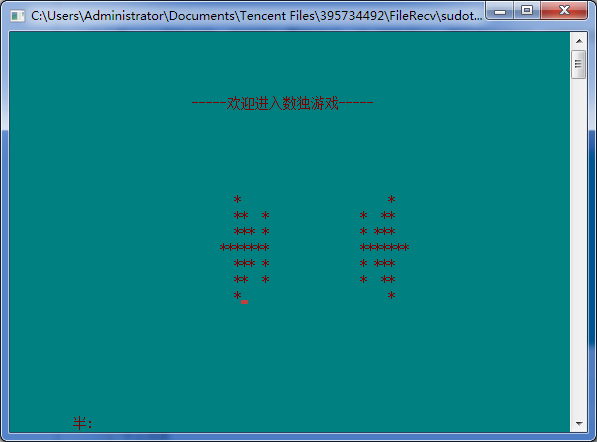Click the scrollbar down arrow
The width and height of the screenshot is (597, 442).
point(579,423)
